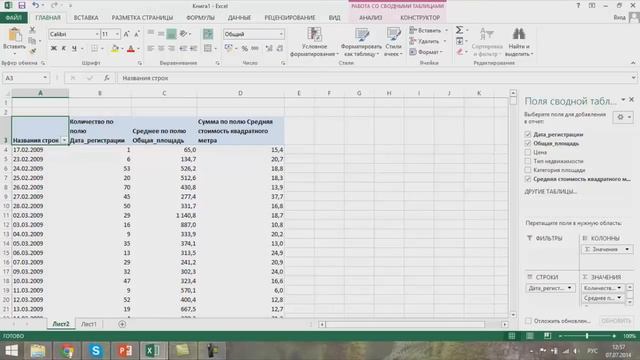The width and height of the screenshot is (640, 360).
Task: Click the fill color highlighter swatch
Action: coord(115,49)
